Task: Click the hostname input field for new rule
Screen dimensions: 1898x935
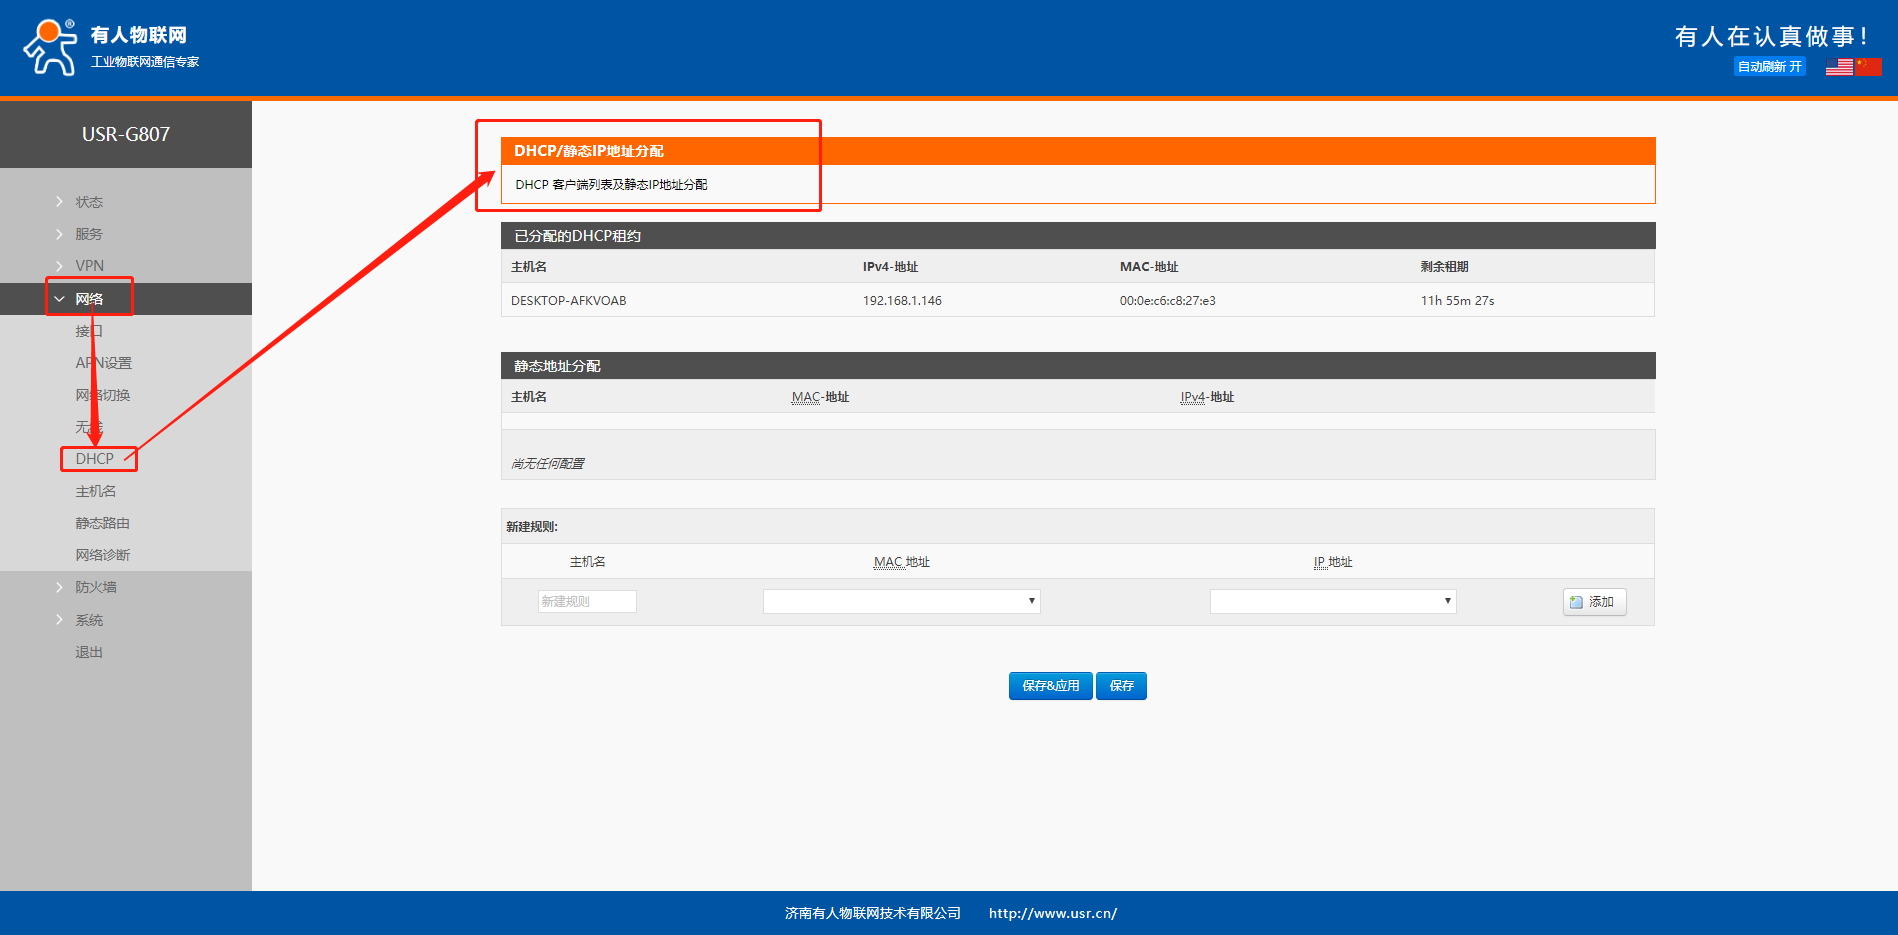Action: (x=587, y=601)
